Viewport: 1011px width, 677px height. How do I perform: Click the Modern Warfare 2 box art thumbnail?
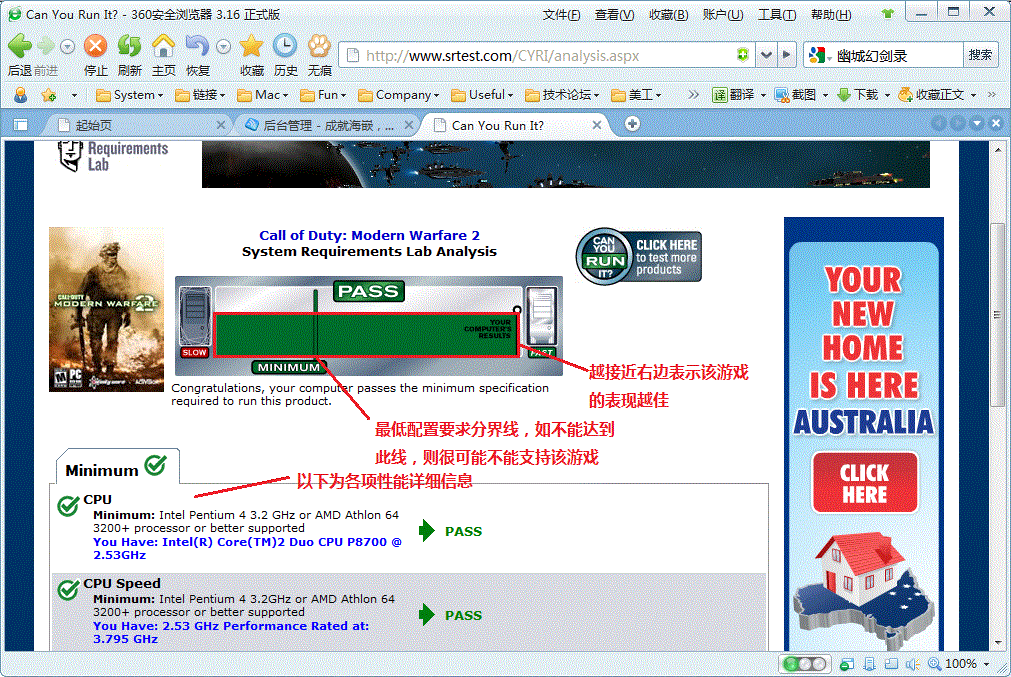[x=106, y=309]
